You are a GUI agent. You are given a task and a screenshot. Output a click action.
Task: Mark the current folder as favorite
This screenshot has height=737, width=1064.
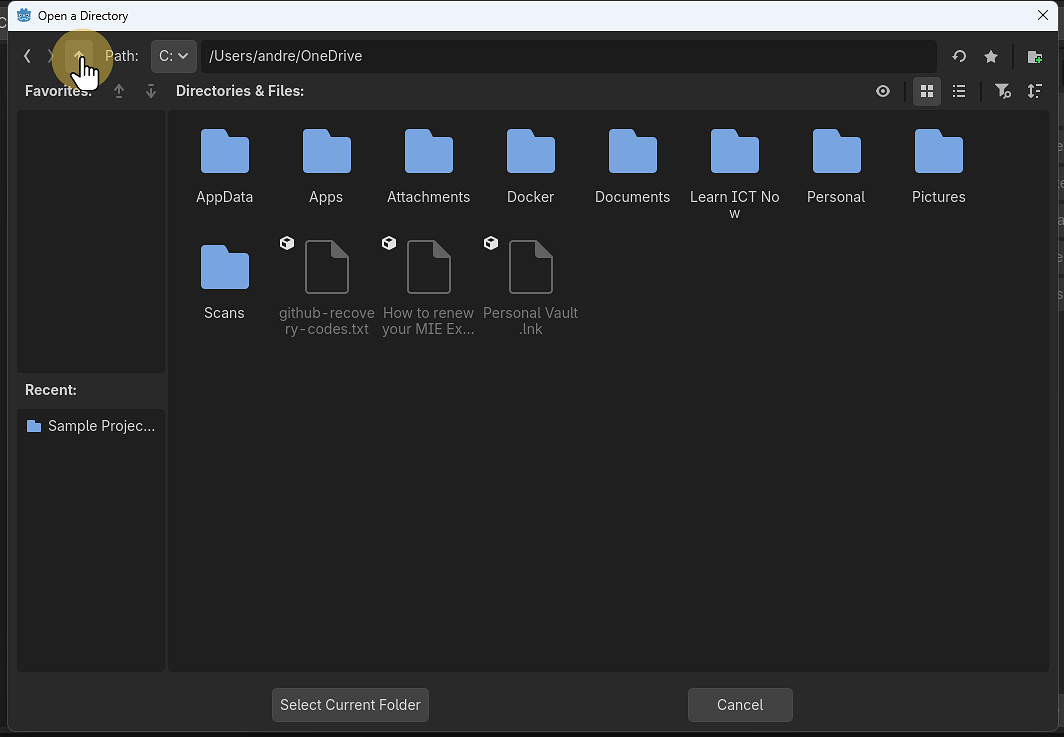pyautogui.click(x=990, y=56)
